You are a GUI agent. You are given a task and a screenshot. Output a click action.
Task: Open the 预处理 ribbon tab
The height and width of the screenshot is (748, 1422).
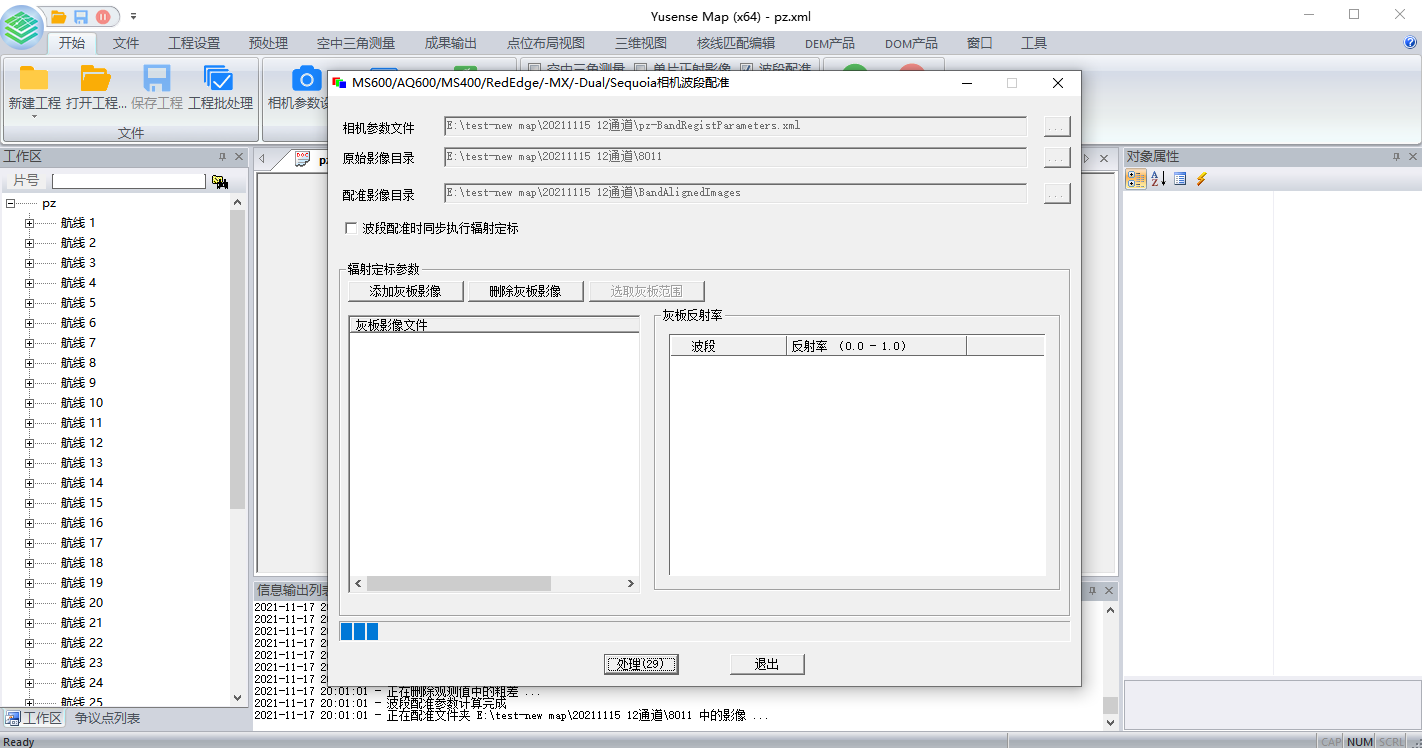click(268, 43)
